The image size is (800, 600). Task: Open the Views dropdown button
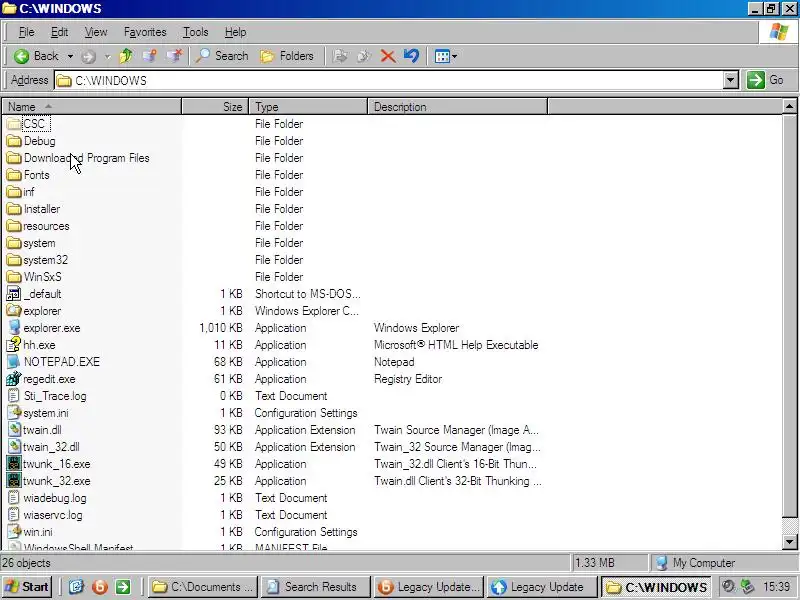tap(445, 56)
